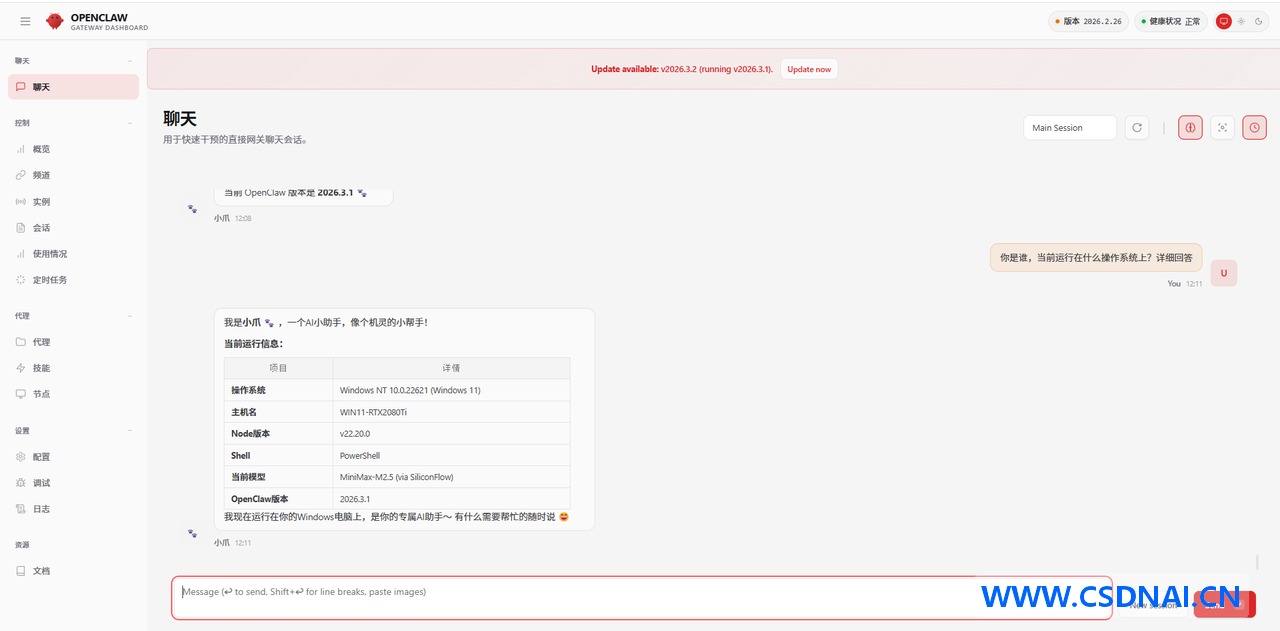The width and height of the screenshot is (1280, 631).
Task: Click the table cell WIN11-RTX2080Ti
Action: pyautogui.click(x=451, y=412)
